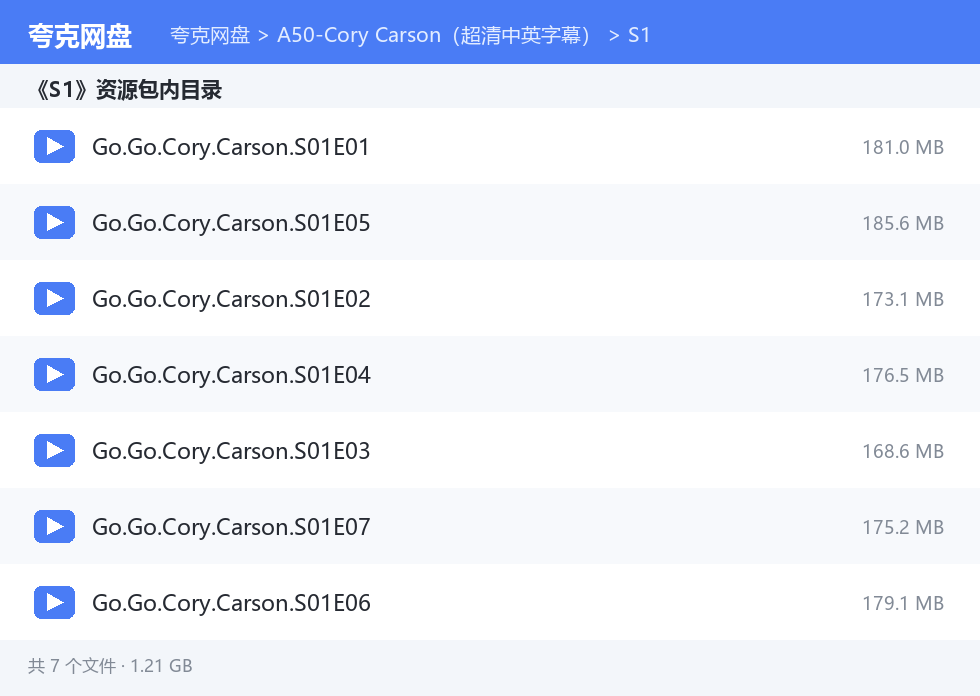Open file name Go.Go.Cory.Carson.S01E02
Image resolution: width=980 pixels, height=696 pixels.
coord(231,300)
